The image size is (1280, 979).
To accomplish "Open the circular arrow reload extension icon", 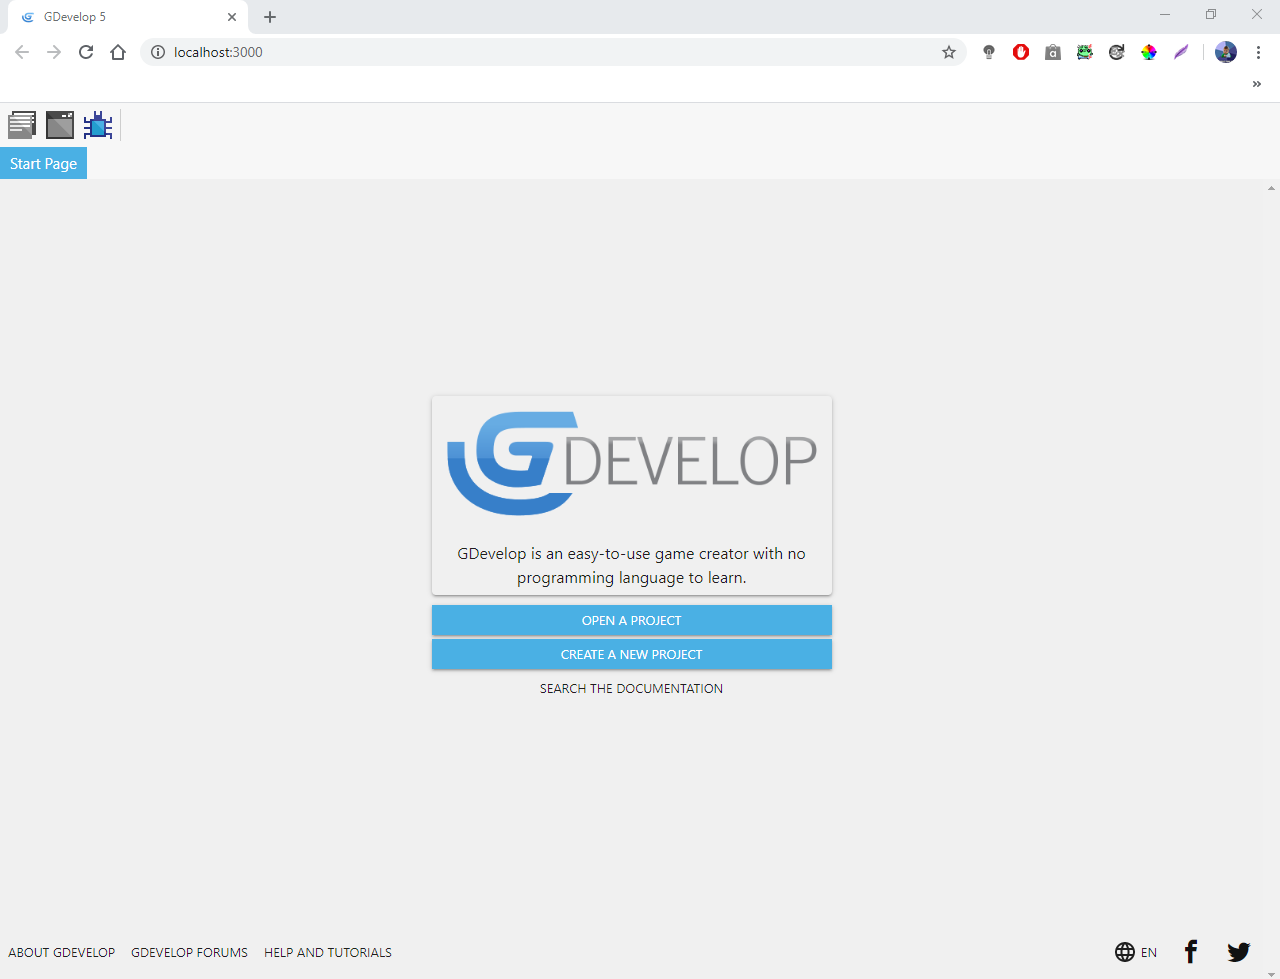I will click(x=1117, y=52).
